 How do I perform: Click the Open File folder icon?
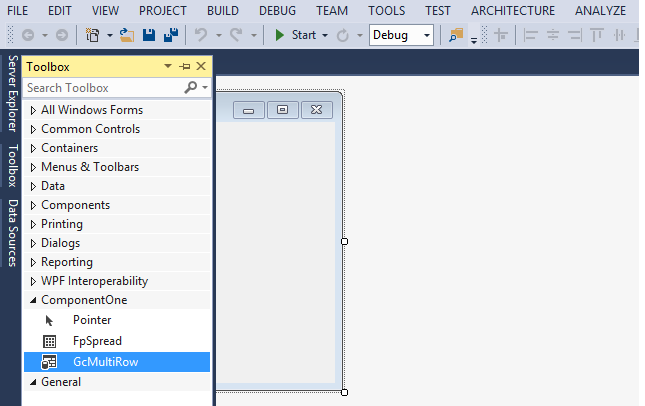click(127, 35)
